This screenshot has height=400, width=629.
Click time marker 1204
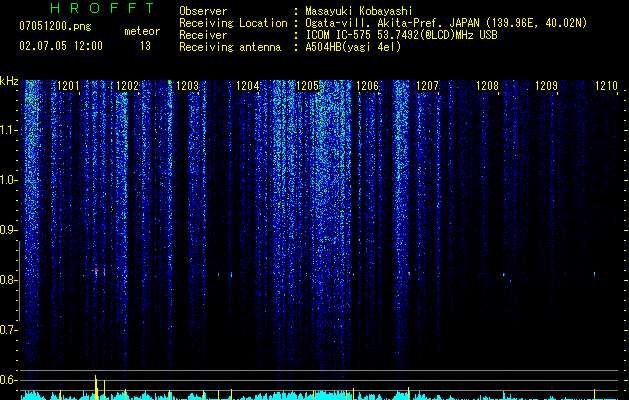[248, 86]
